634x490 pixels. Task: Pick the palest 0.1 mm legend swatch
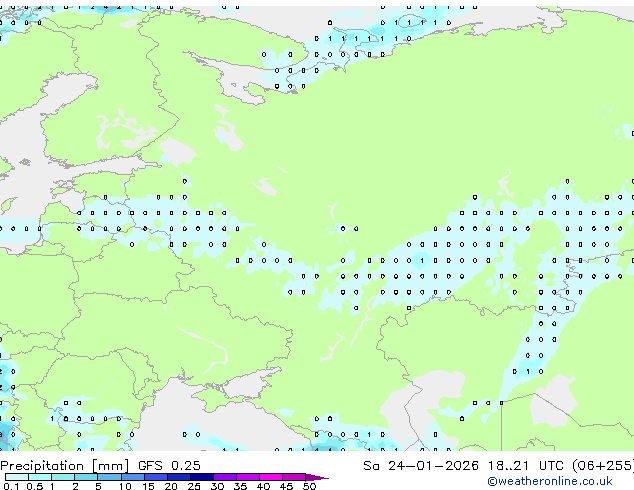[x=17, y=477]
